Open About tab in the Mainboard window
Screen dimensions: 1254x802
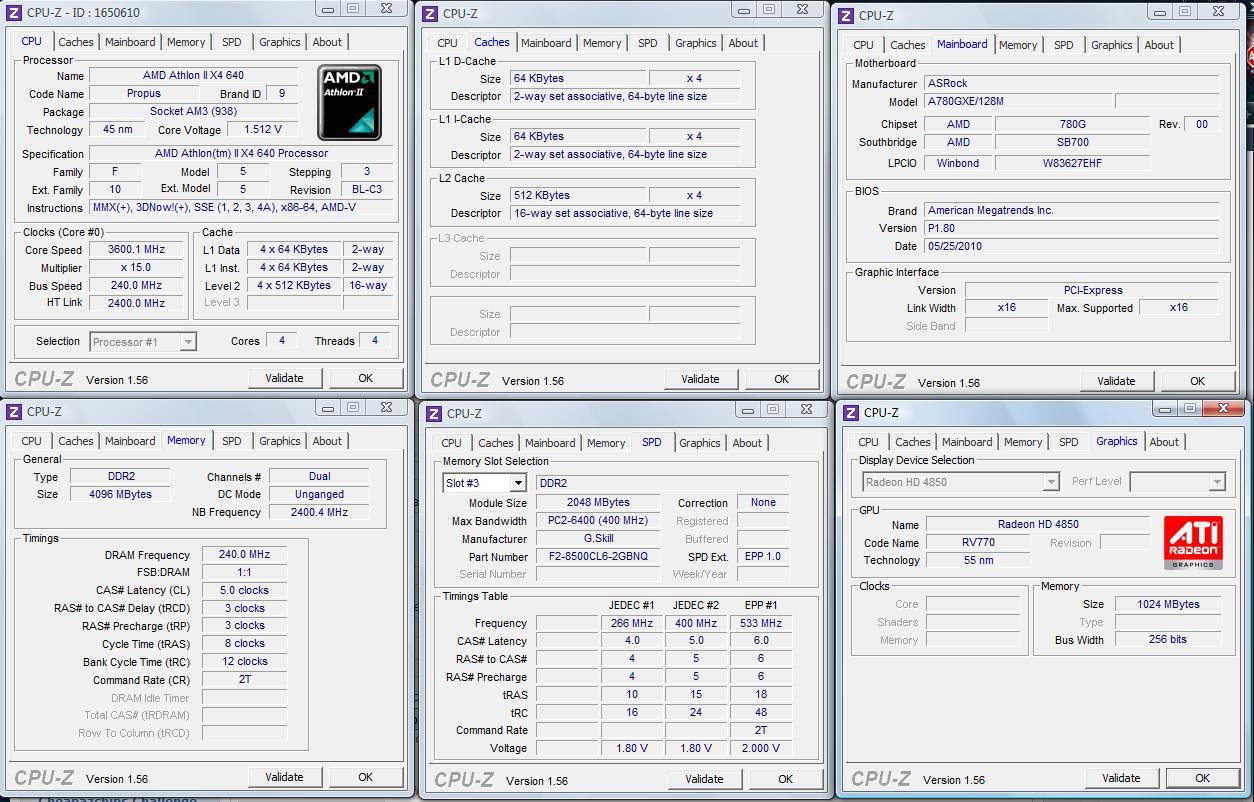(x=1159, y=45)
